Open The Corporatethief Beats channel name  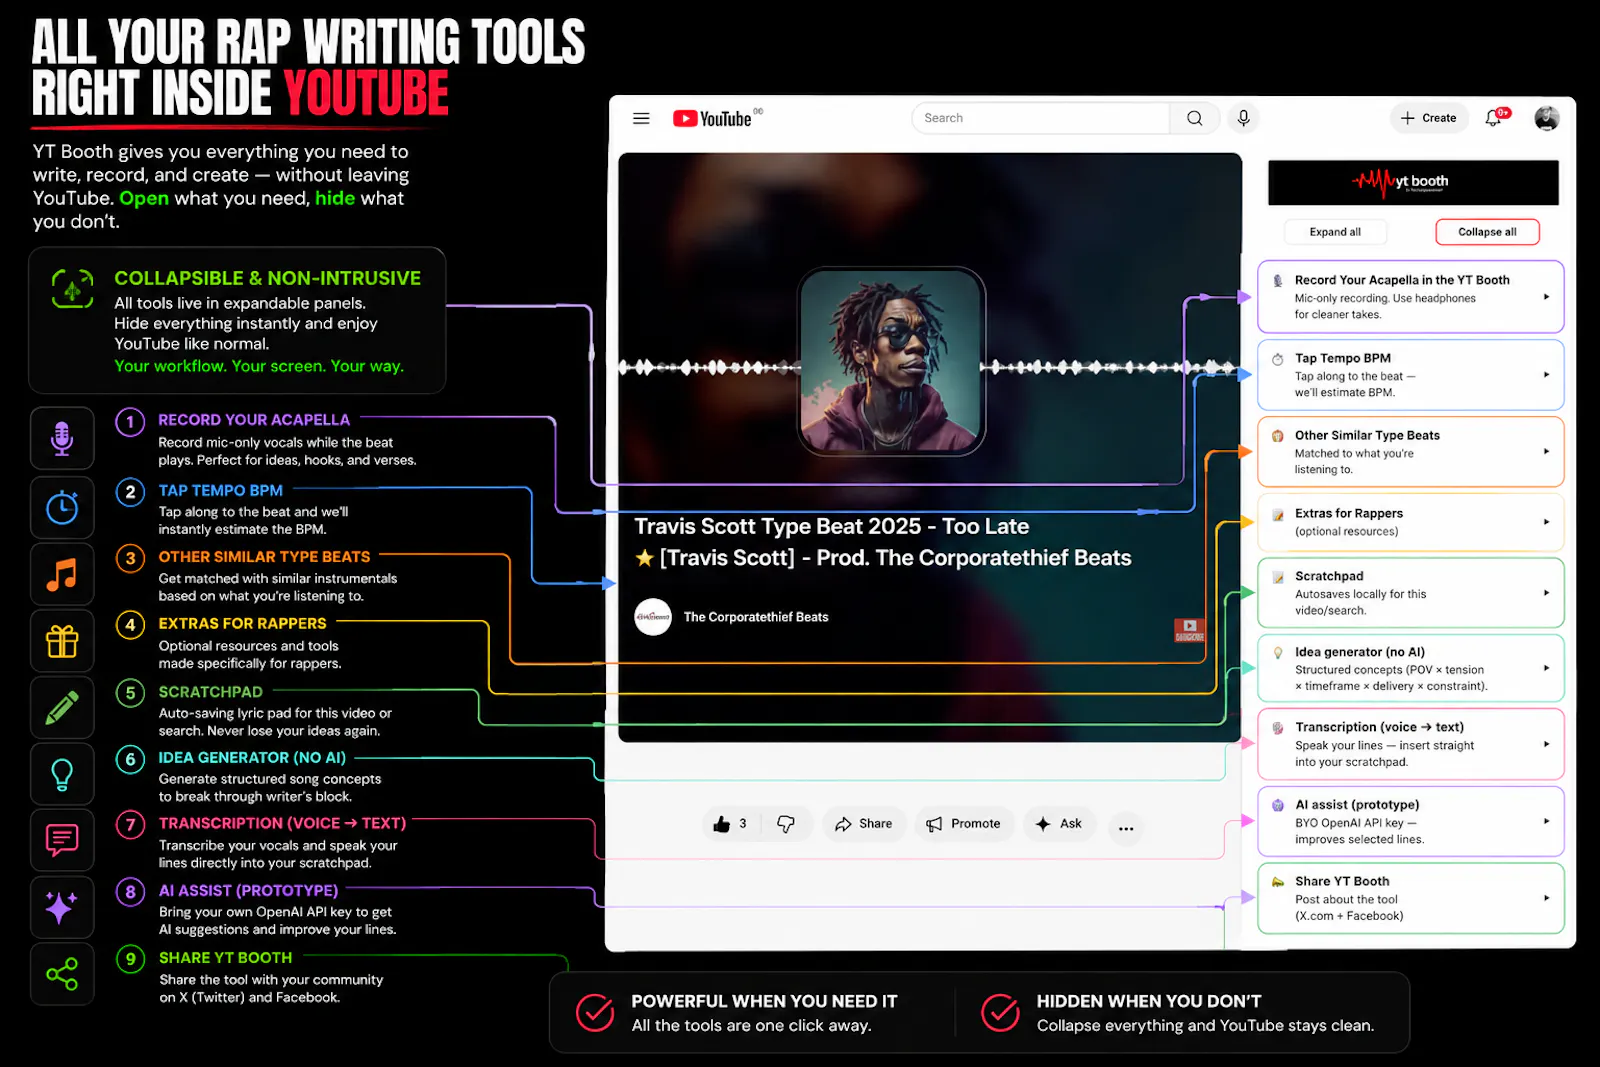[x=756, y=617]
